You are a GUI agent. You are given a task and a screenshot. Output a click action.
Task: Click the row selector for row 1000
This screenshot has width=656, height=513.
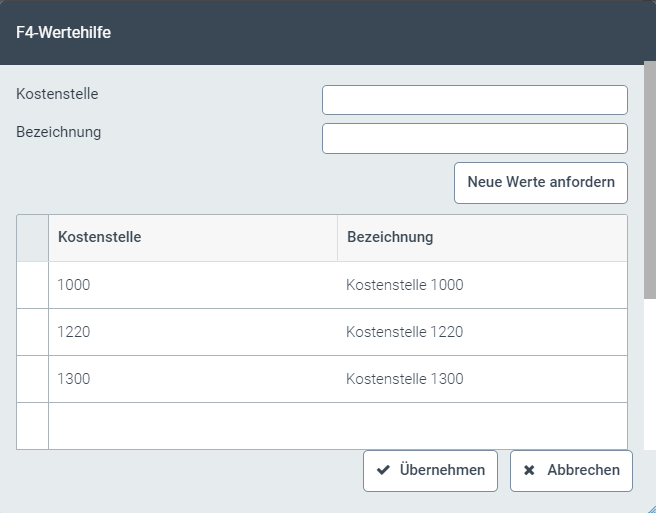click(x=33, y=285)
